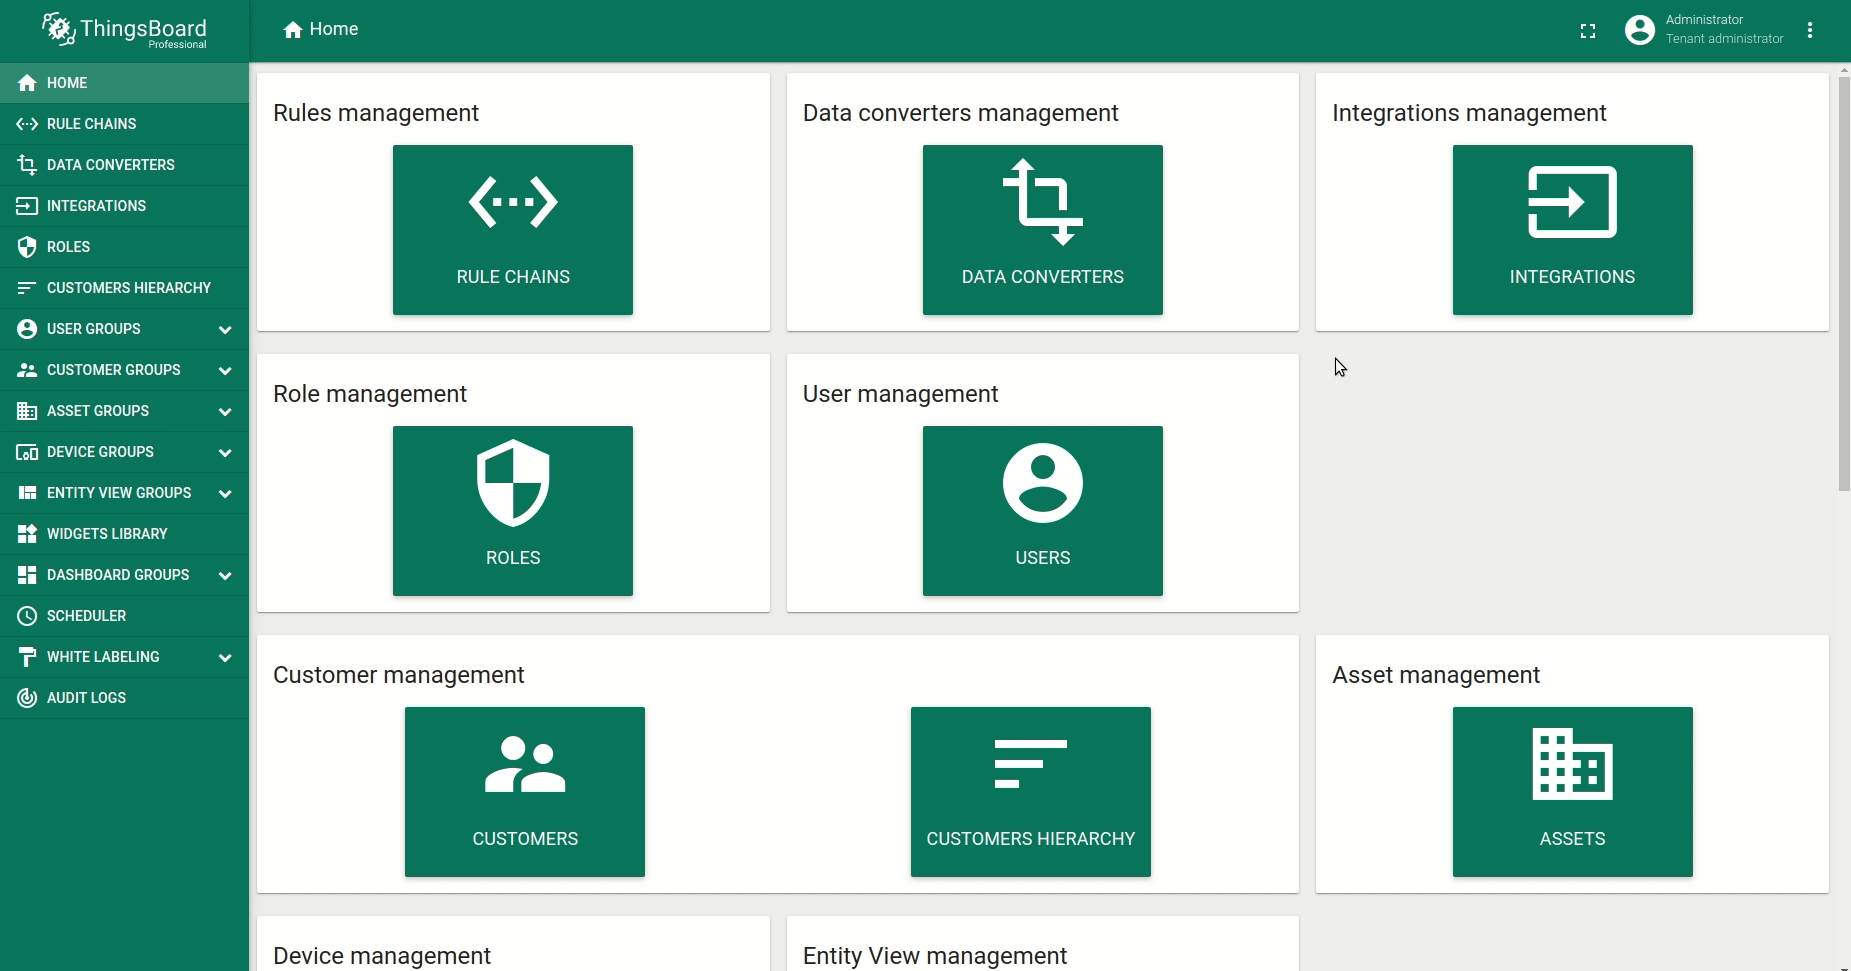This screenshot has height=971, width=1851.
Task: Open the Data Converters tile
Action: [1042, 230]
